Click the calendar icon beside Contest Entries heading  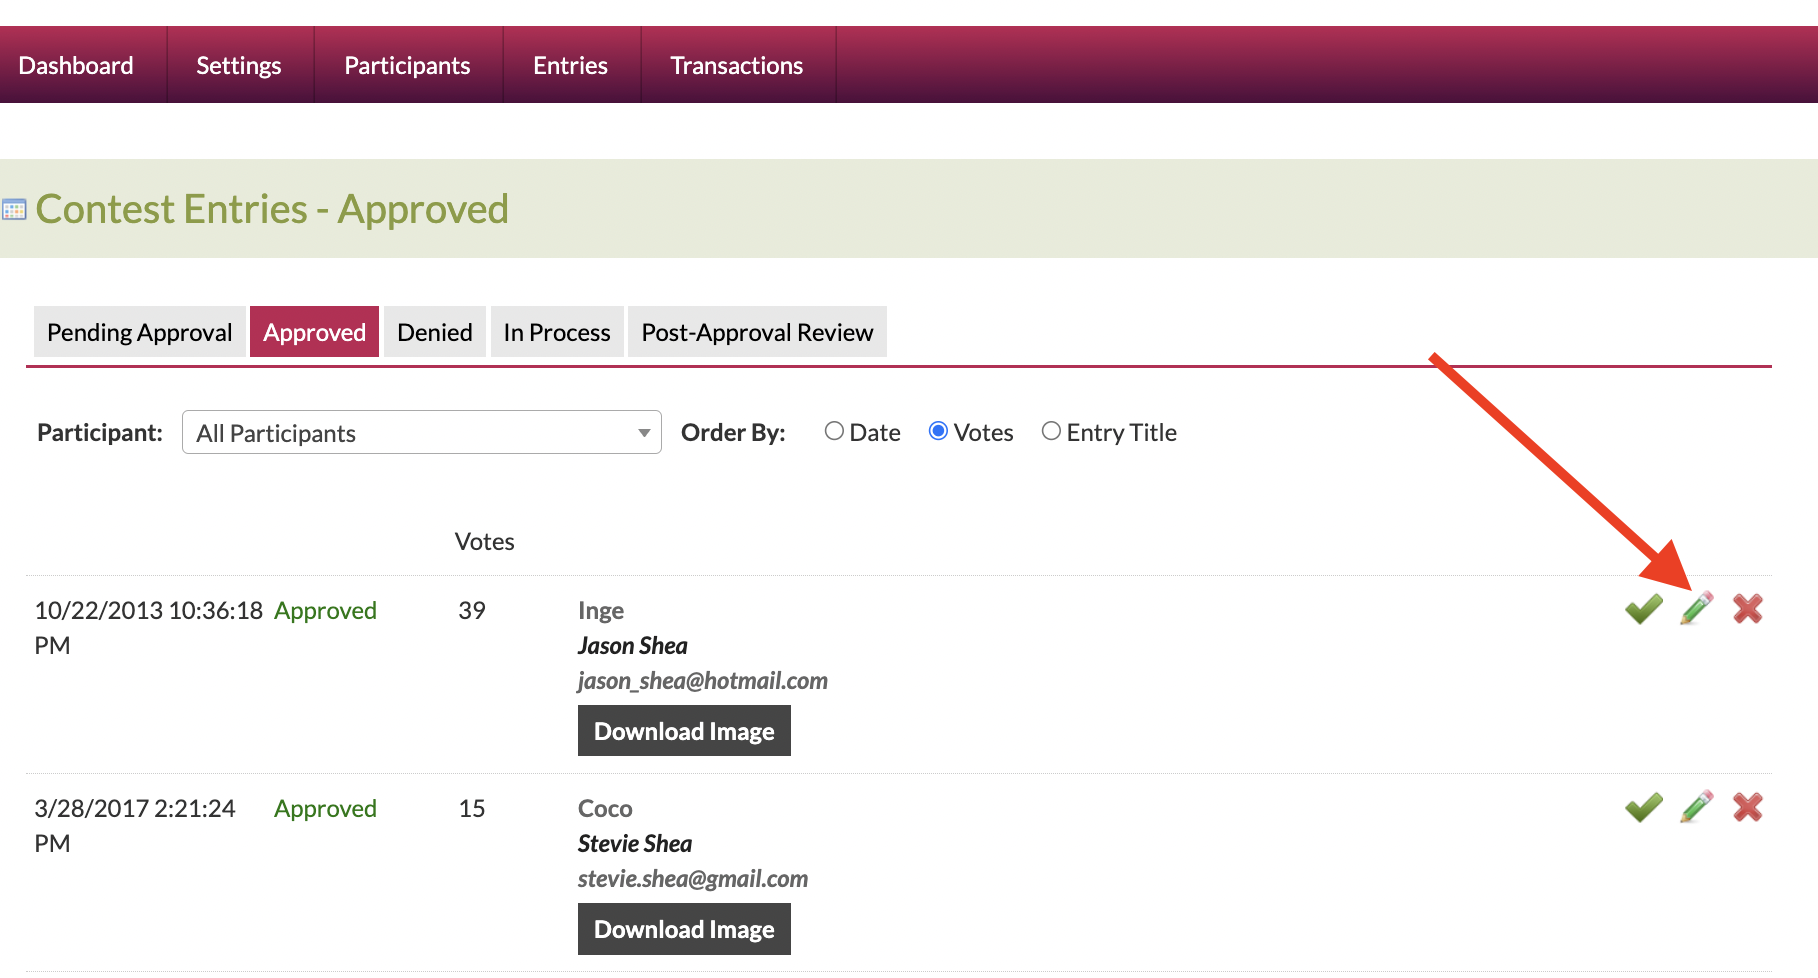(x=14, y=210)
